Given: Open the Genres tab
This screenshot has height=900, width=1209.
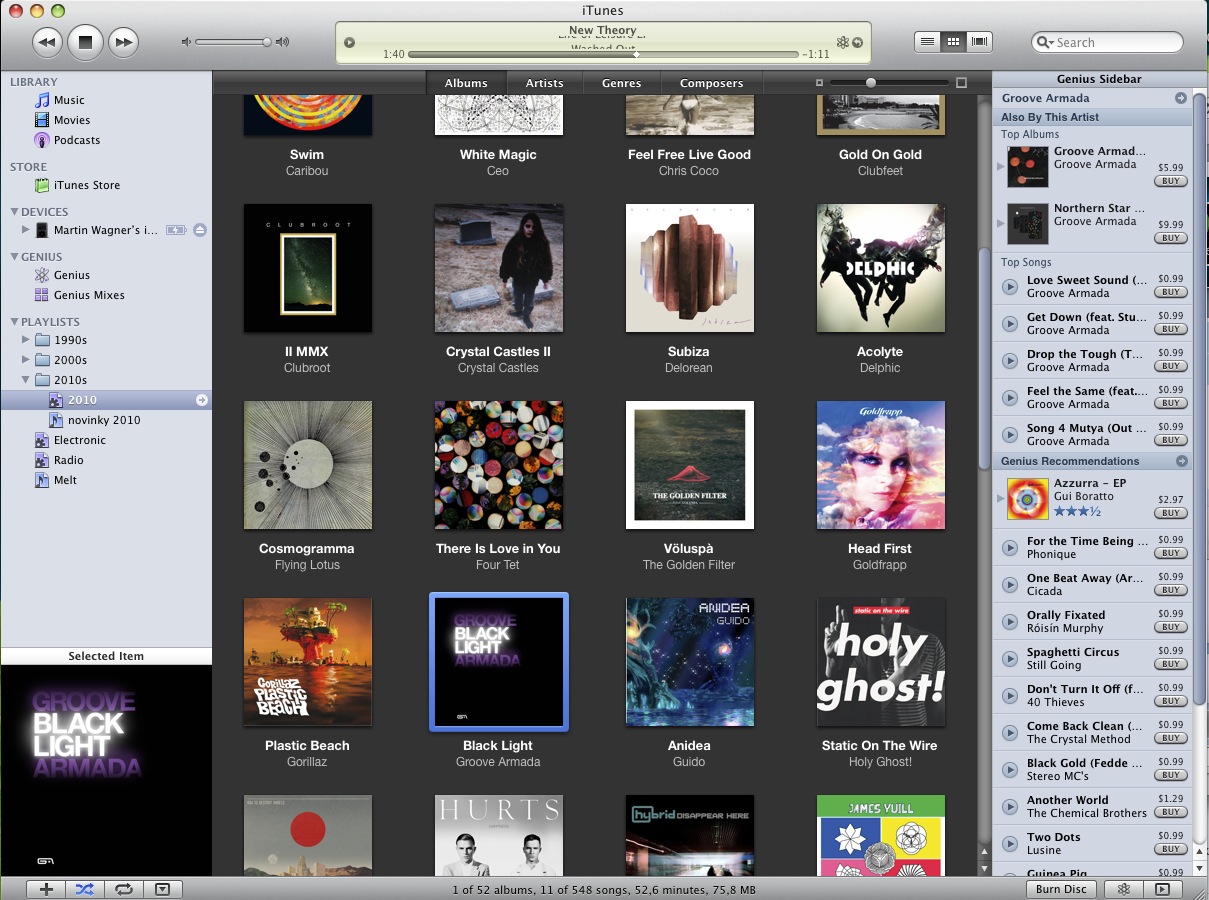Looking at the screenshot, I should tap(621, 83).
